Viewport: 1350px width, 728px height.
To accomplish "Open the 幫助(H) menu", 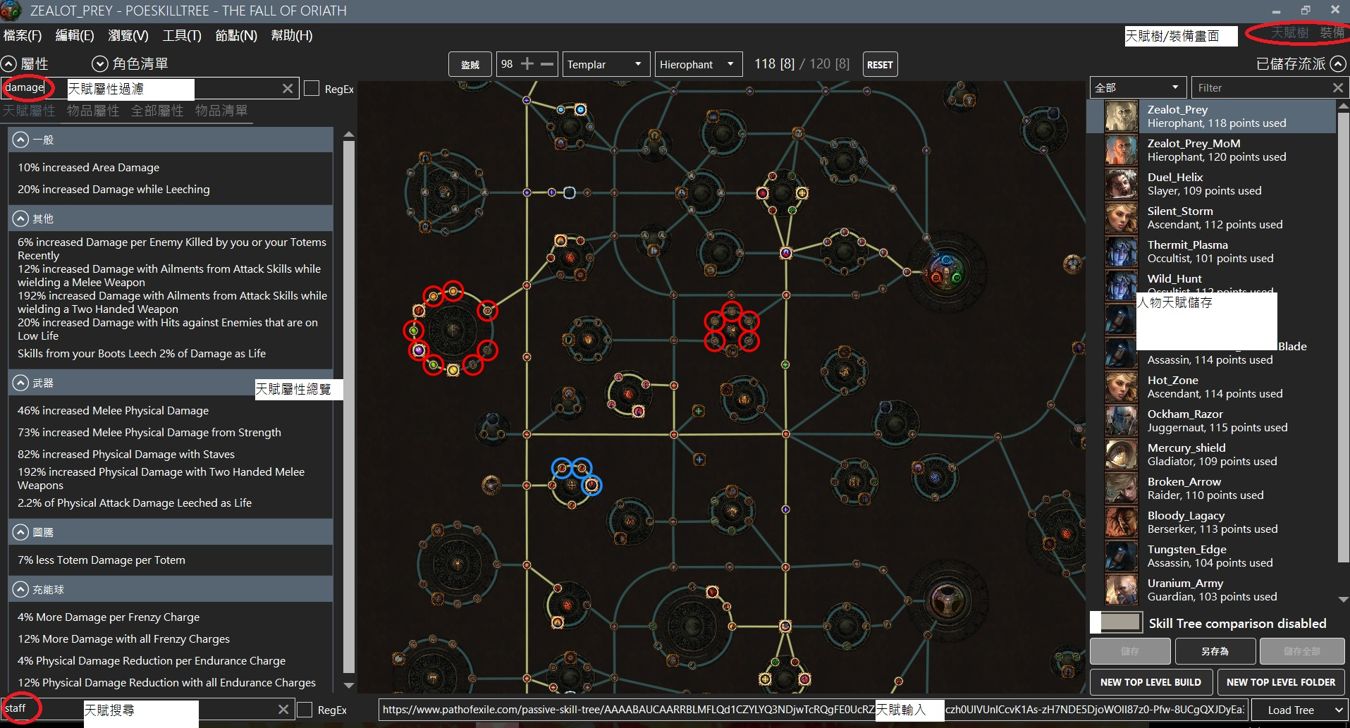I will click(x=292, y=36).
